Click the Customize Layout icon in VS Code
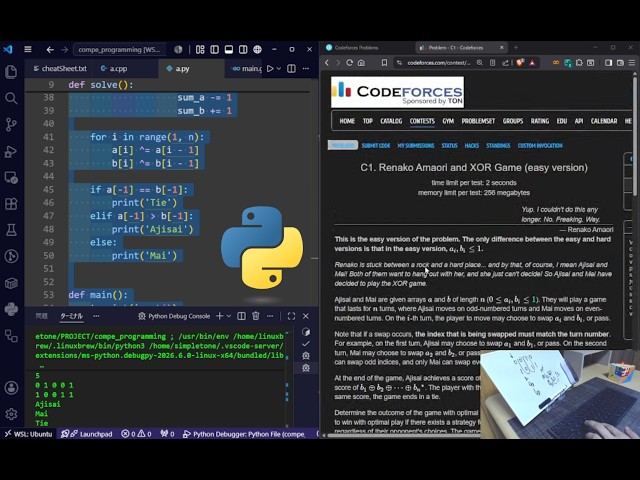Image resolution: width=640 pixels, height=480 pixels. (200, 49)
